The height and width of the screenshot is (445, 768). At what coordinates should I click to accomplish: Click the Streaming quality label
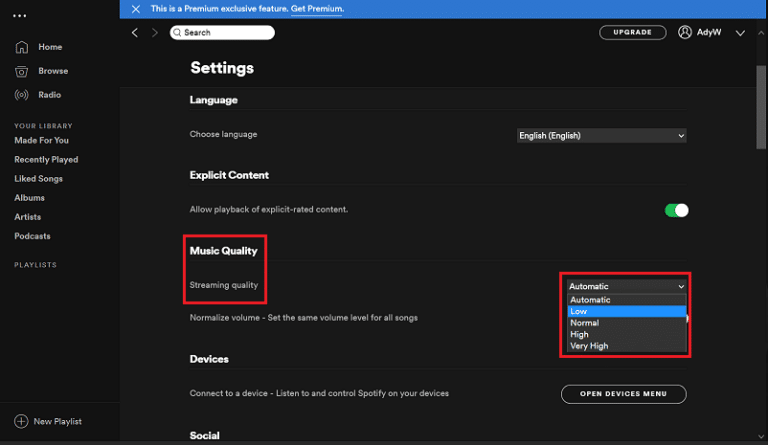tap(223, 285)
